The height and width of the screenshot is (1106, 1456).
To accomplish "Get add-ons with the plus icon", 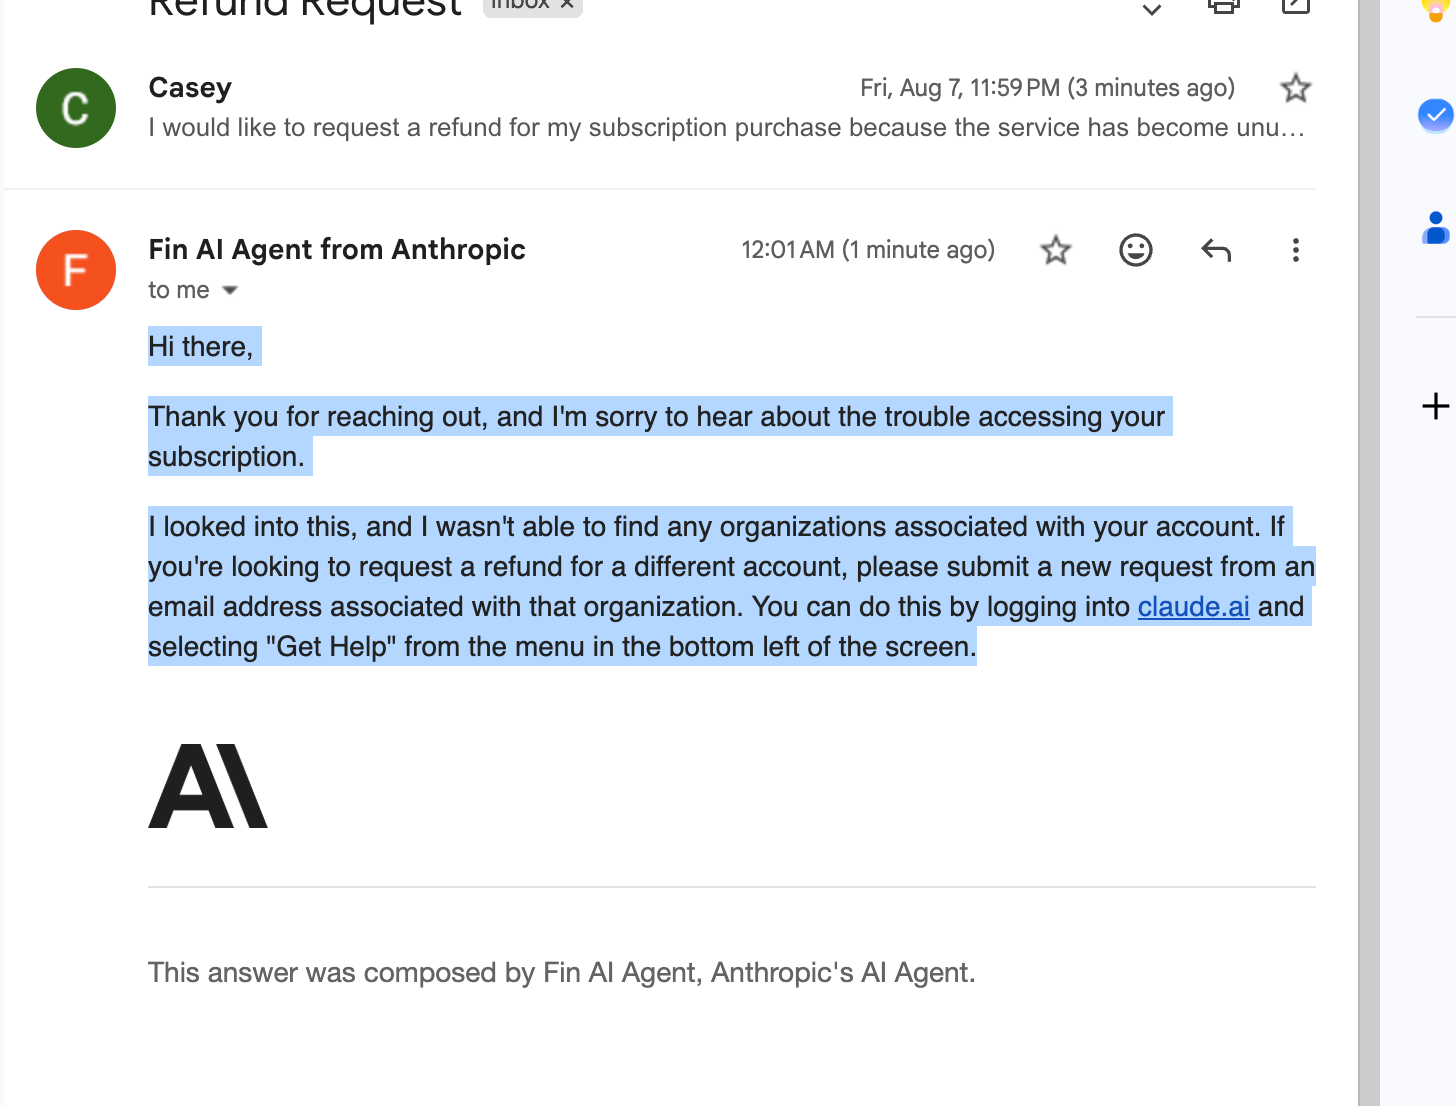I will pos(1435,406).
